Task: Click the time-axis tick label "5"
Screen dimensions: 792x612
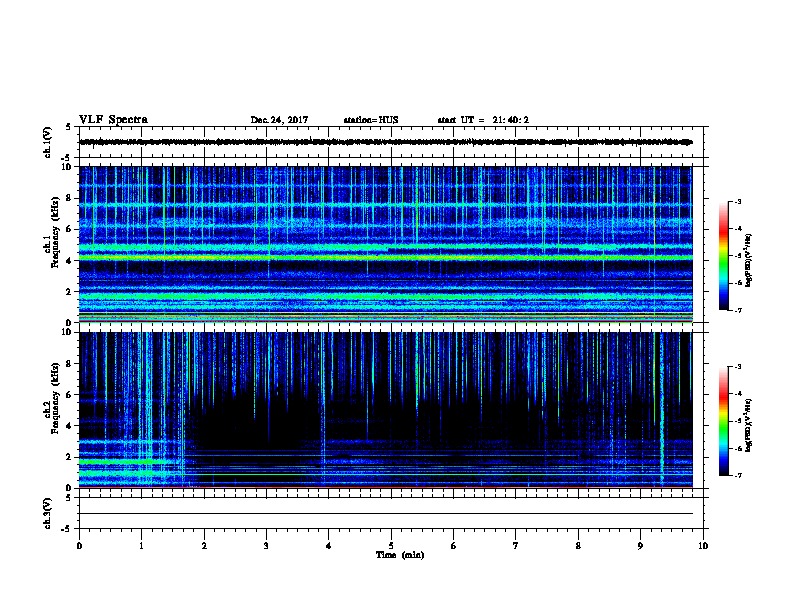Action: click(x=391, y=546)
